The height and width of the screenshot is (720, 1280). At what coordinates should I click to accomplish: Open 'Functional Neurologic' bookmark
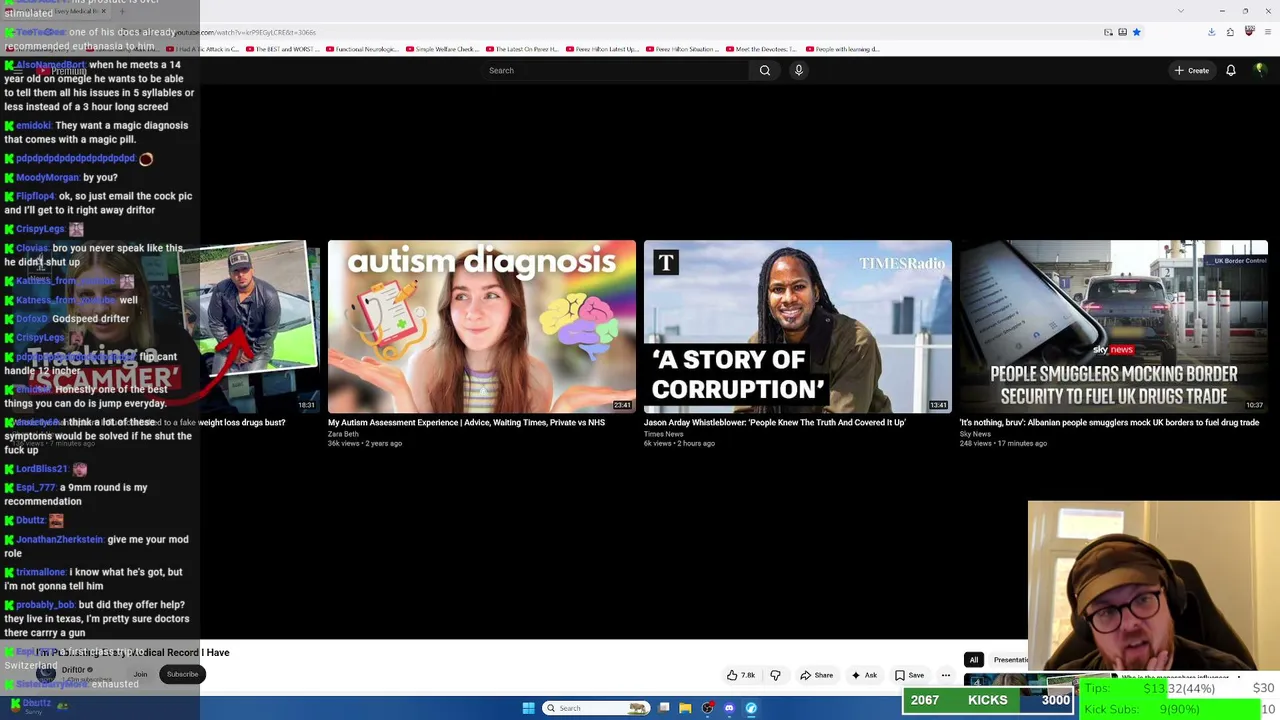[361, 49]
